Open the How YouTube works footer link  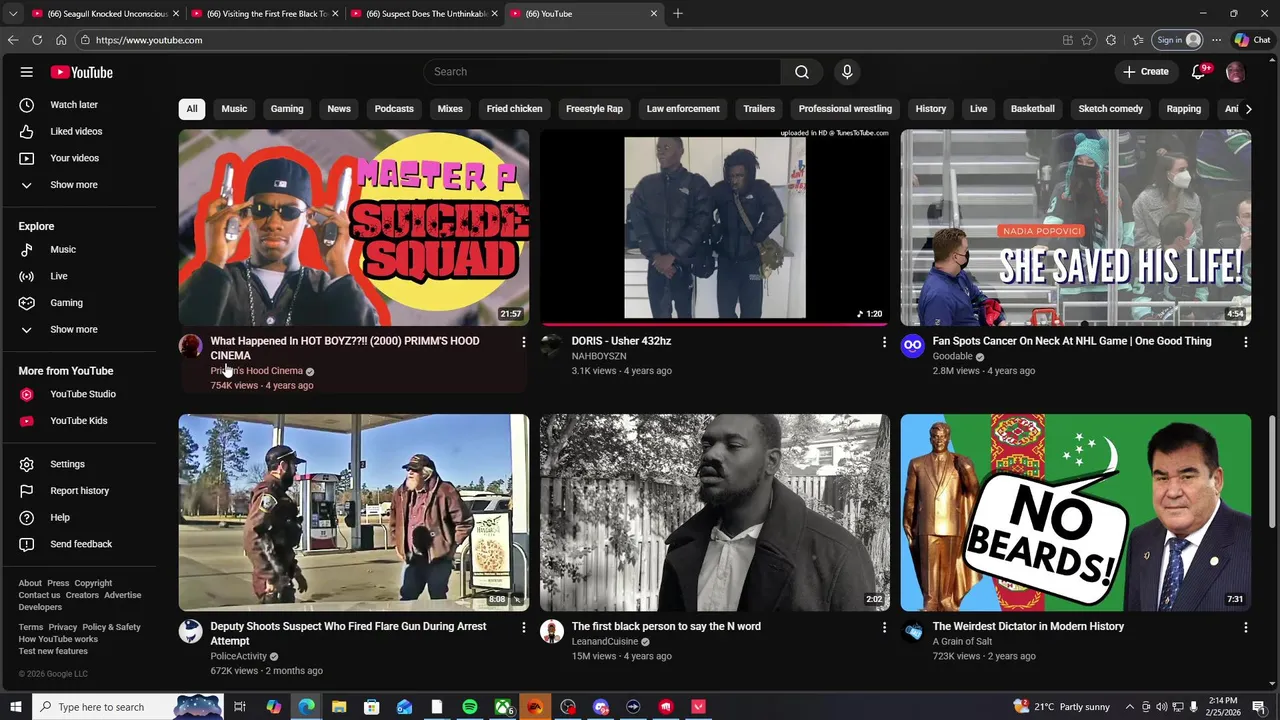click(58, 639)
